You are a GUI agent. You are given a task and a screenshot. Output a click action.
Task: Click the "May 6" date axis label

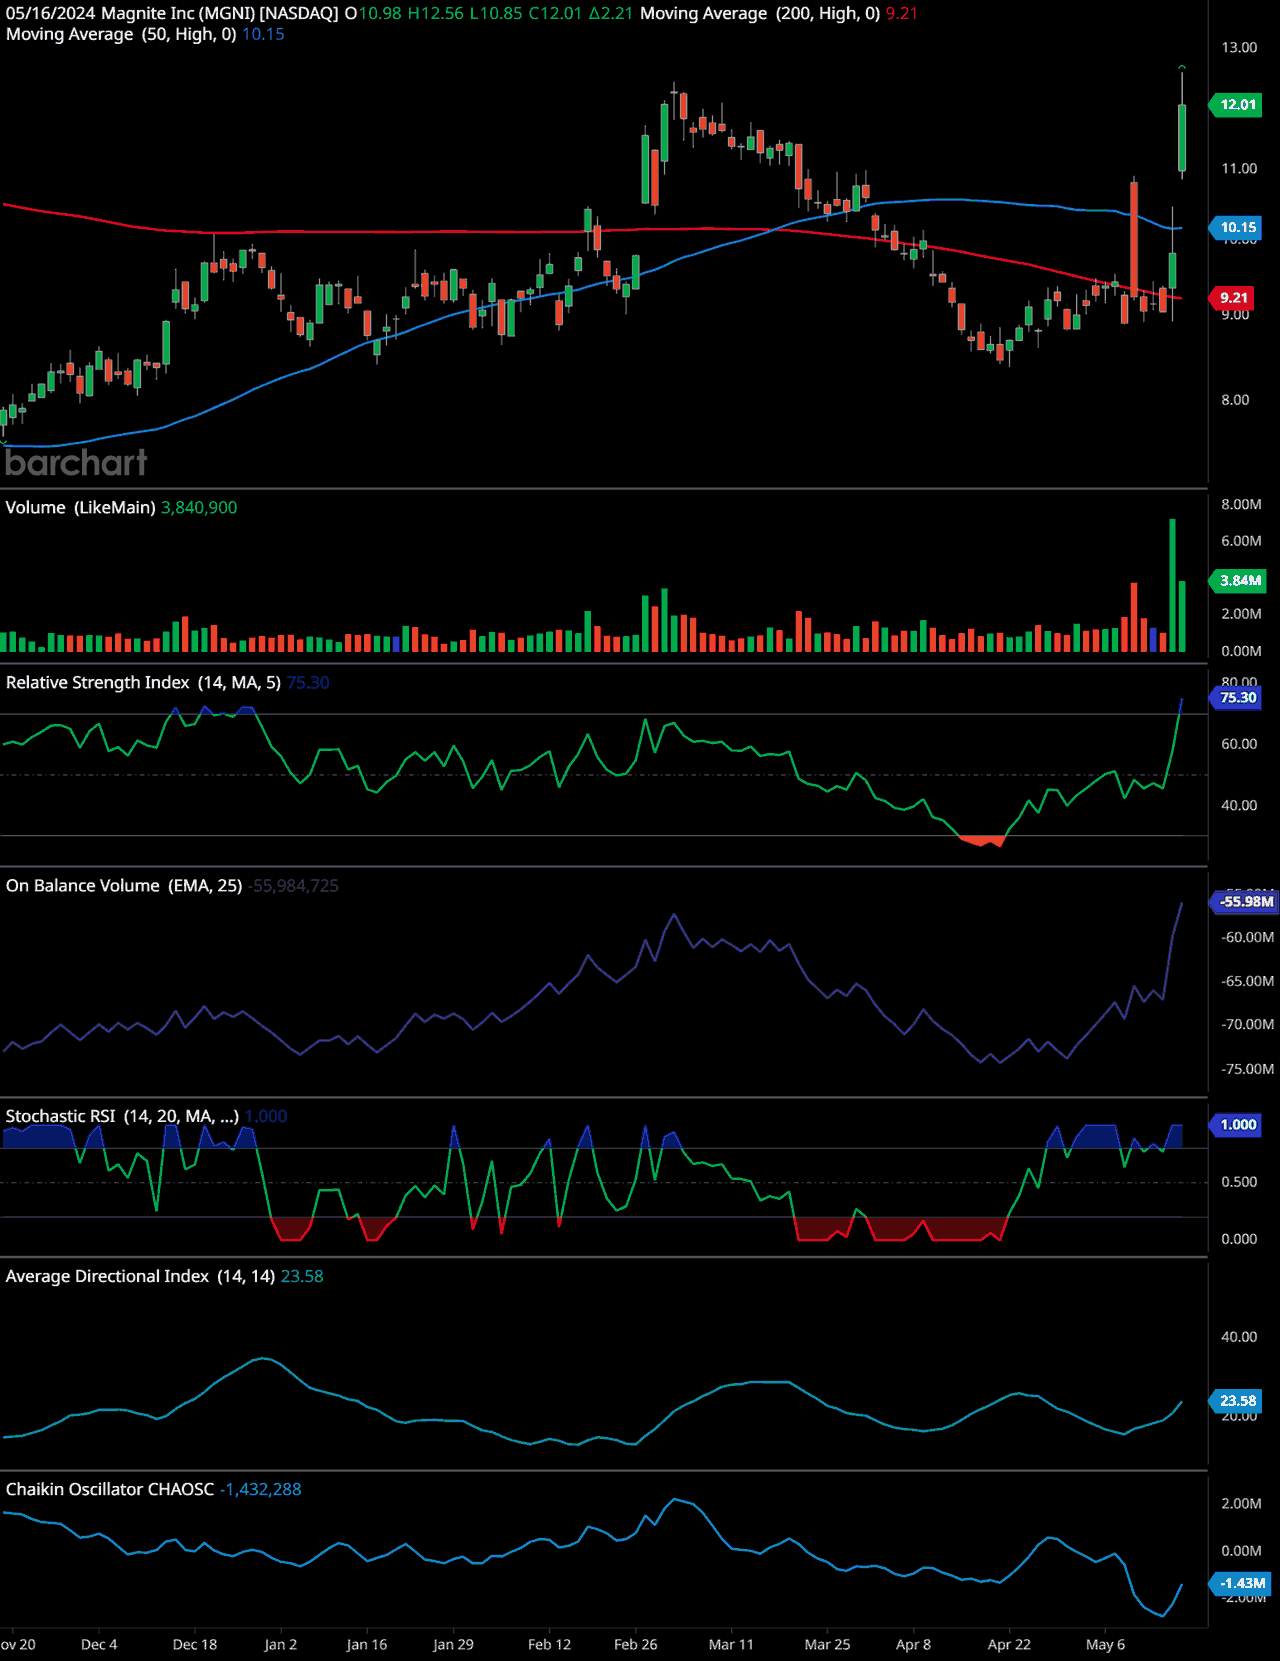(1105, 1645)
